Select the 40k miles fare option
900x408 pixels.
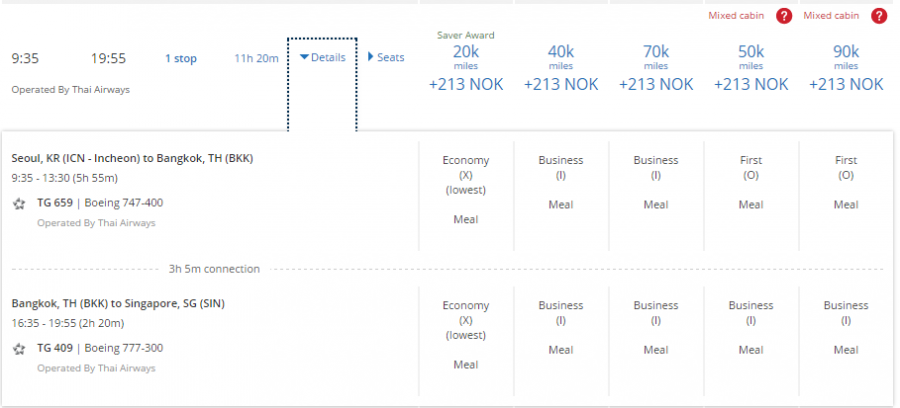[x=561, y=66]
